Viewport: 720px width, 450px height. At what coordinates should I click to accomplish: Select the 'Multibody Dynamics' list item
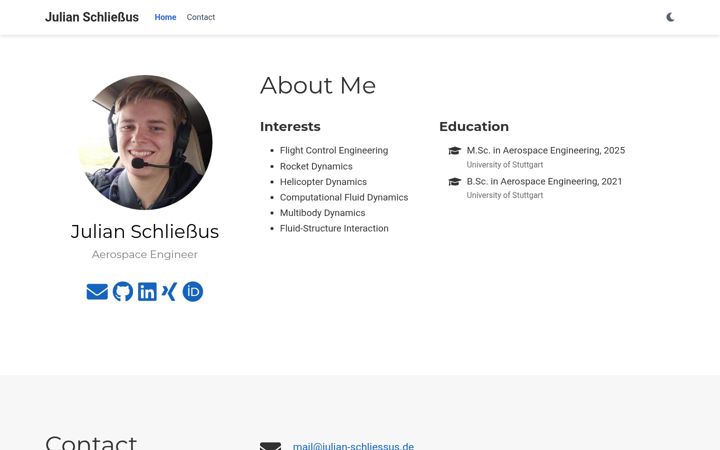pyautogui.click(x=322, y=213)
